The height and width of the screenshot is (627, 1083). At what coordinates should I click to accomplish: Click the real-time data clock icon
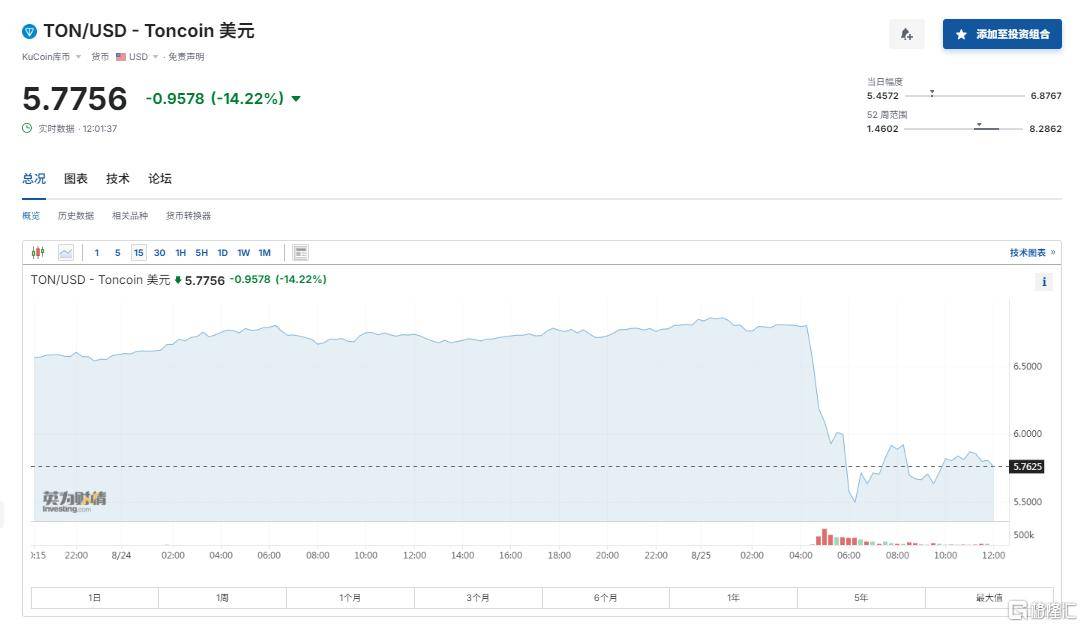point(27,128)
